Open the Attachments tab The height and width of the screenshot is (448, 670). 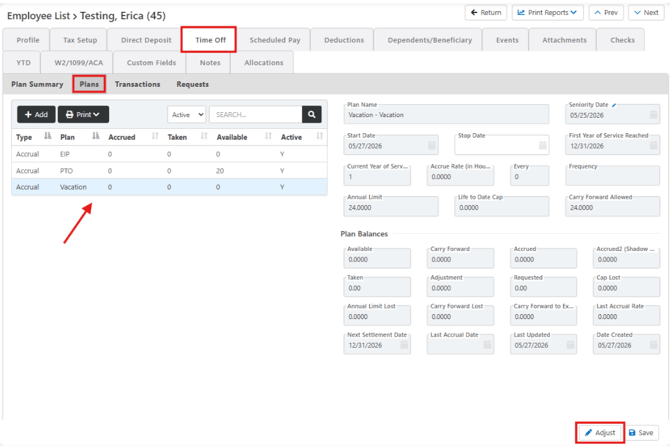(x=563, y=40)
